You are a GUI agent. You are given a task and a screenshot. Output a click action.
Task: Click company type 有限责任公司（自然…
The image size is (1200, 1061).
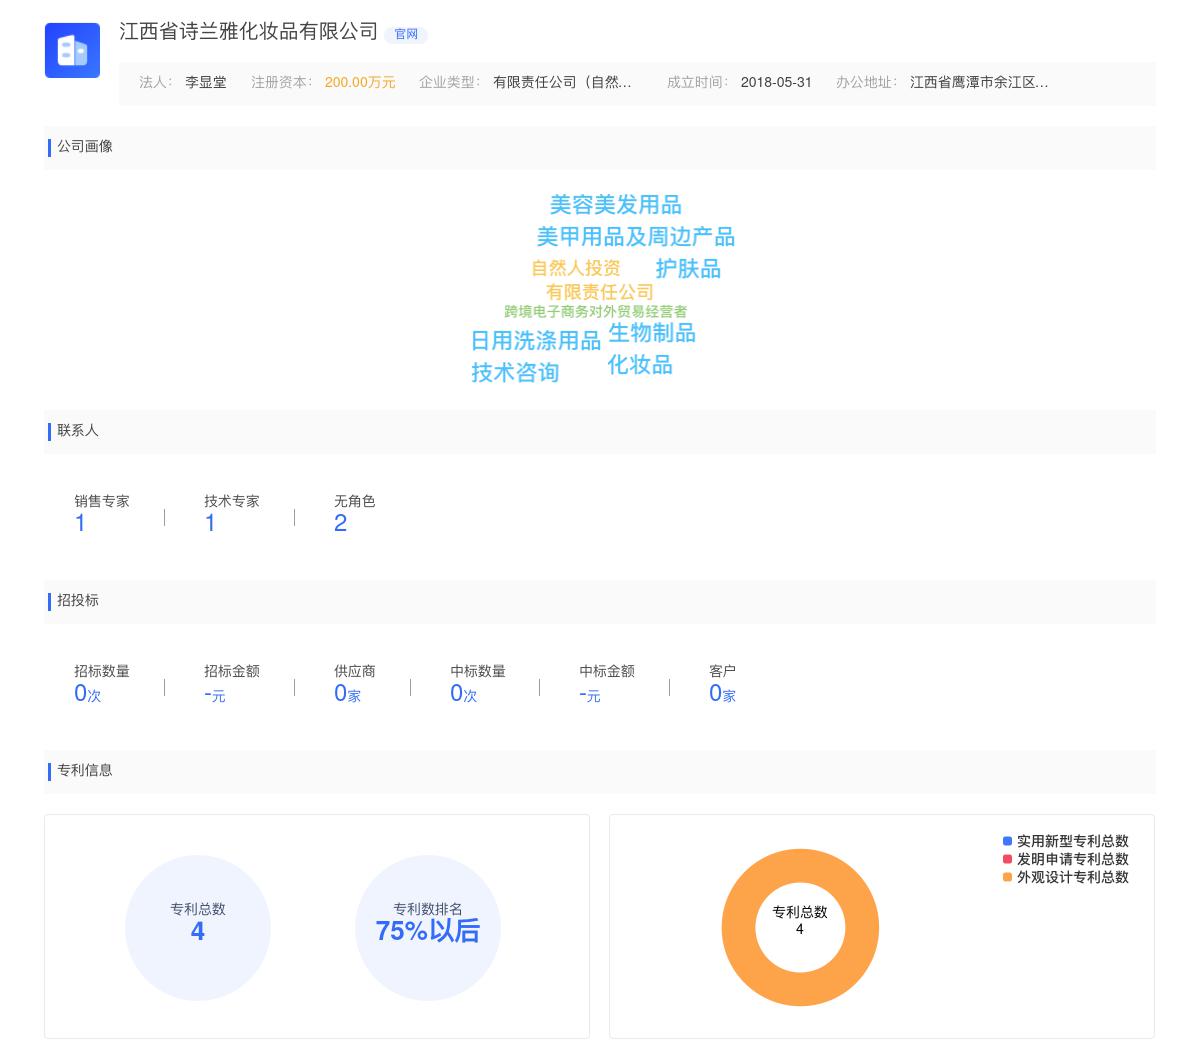click(x=562, y=82)
